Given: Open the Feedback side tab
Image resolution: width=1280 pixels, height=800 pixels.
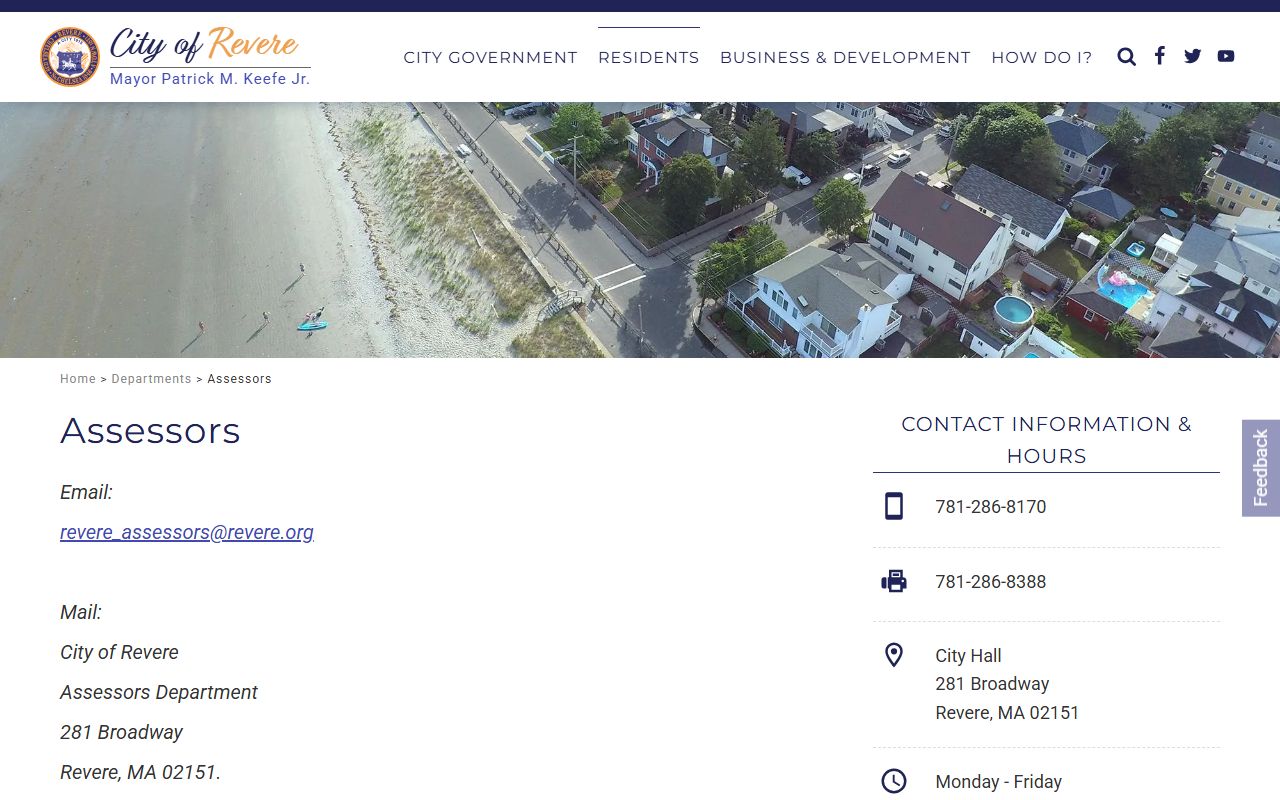Looking at the screenshot, I should click(1261, 468).
